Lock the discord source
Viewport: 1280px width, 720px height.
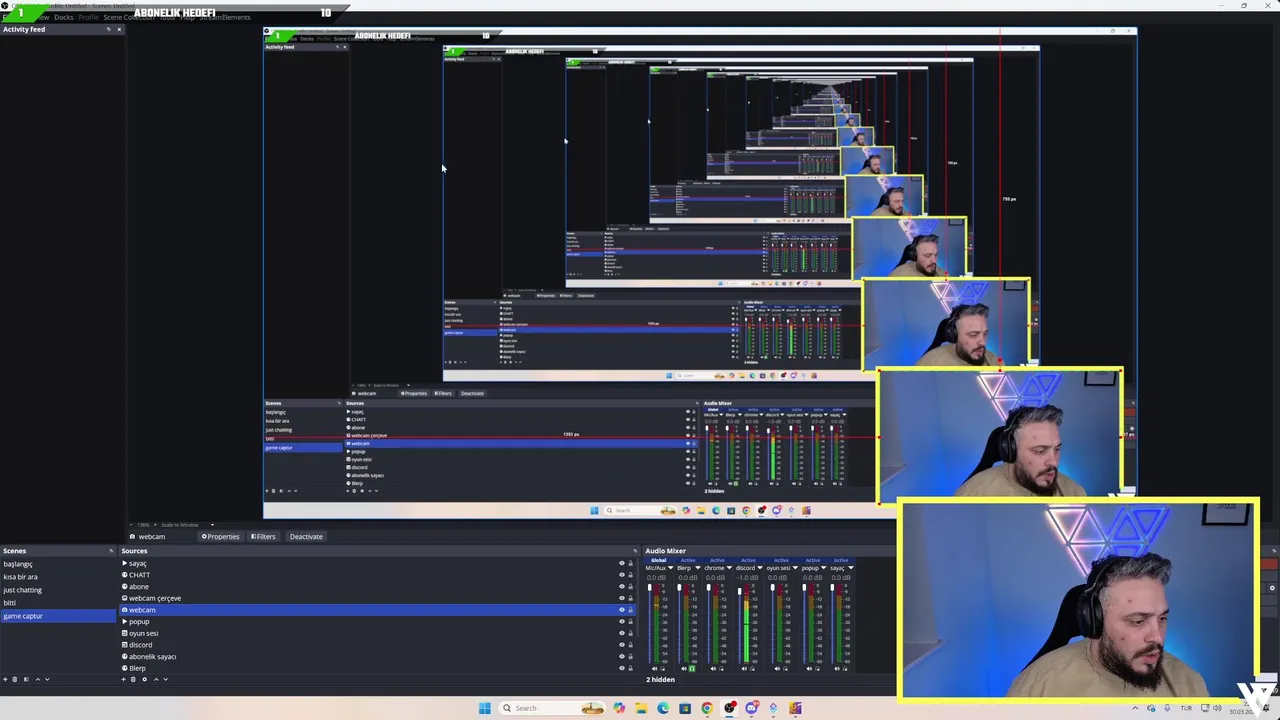click(630, 645)
